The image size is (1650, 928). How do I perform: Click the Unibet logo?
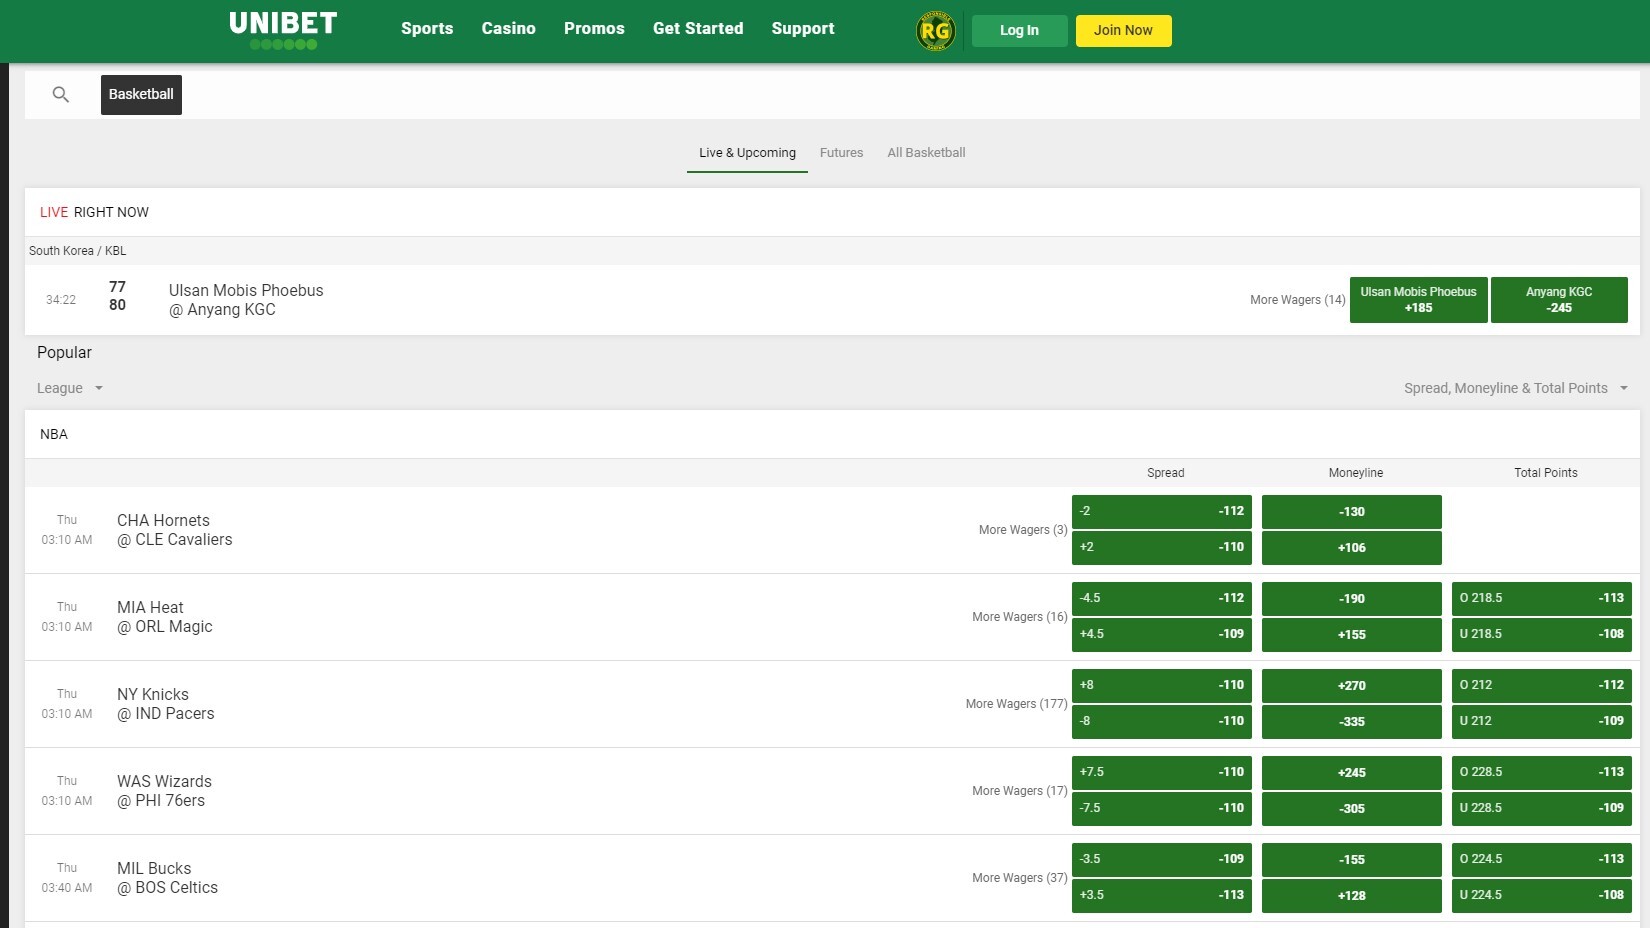283,30
